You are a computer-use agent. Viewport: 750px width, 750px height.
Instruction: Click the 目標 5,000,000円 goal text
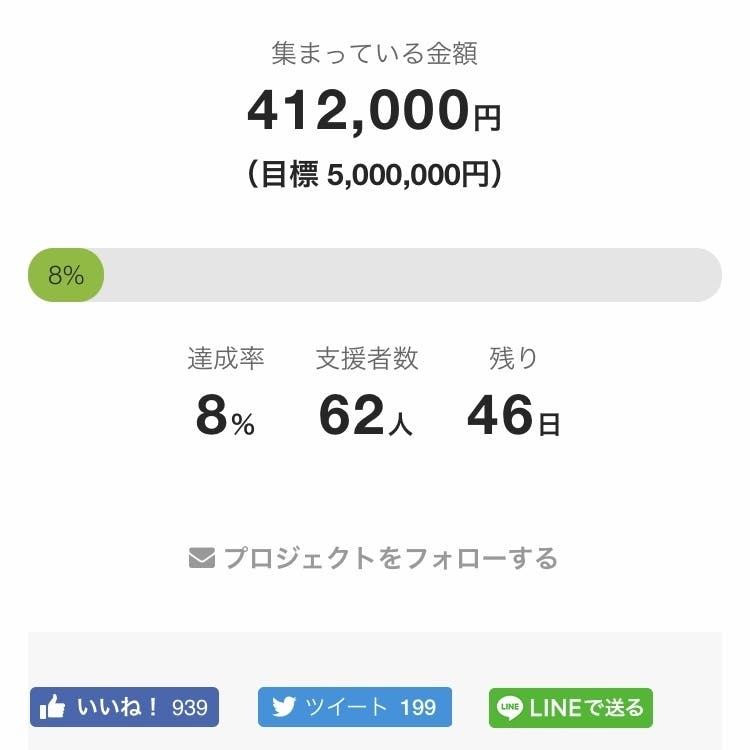[374, 176]
